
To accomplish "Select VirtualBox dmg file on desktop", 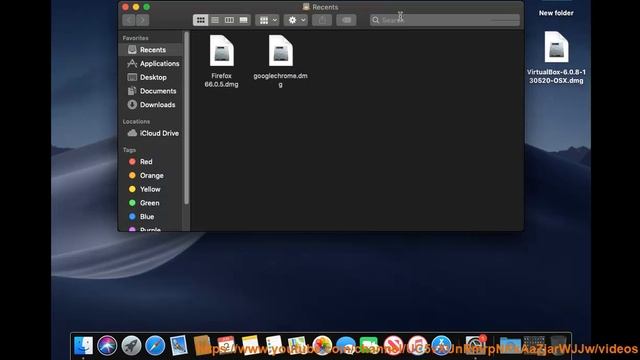I will [556, 58].
